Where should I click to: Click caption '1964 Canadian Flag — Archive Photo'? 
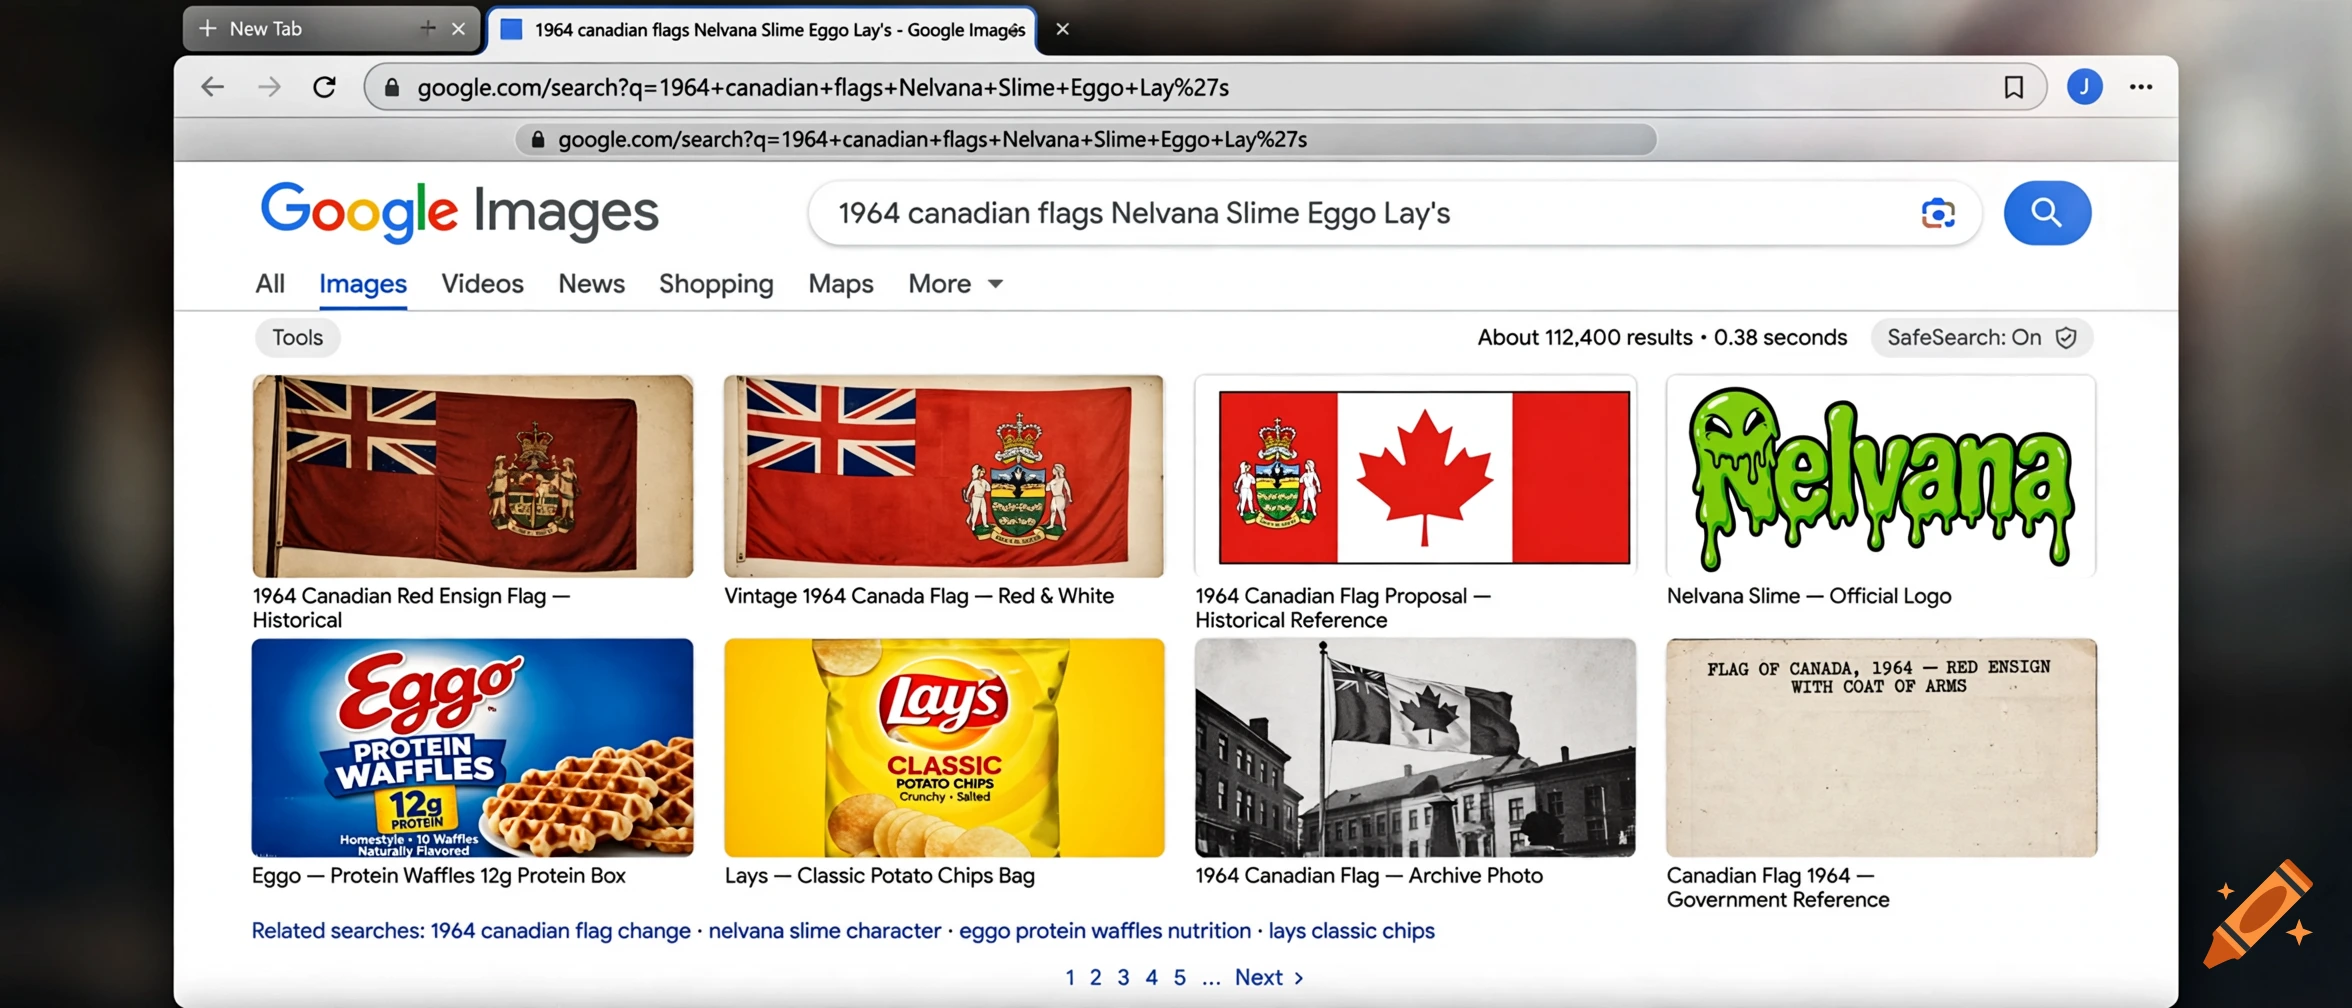(1369, 876)
